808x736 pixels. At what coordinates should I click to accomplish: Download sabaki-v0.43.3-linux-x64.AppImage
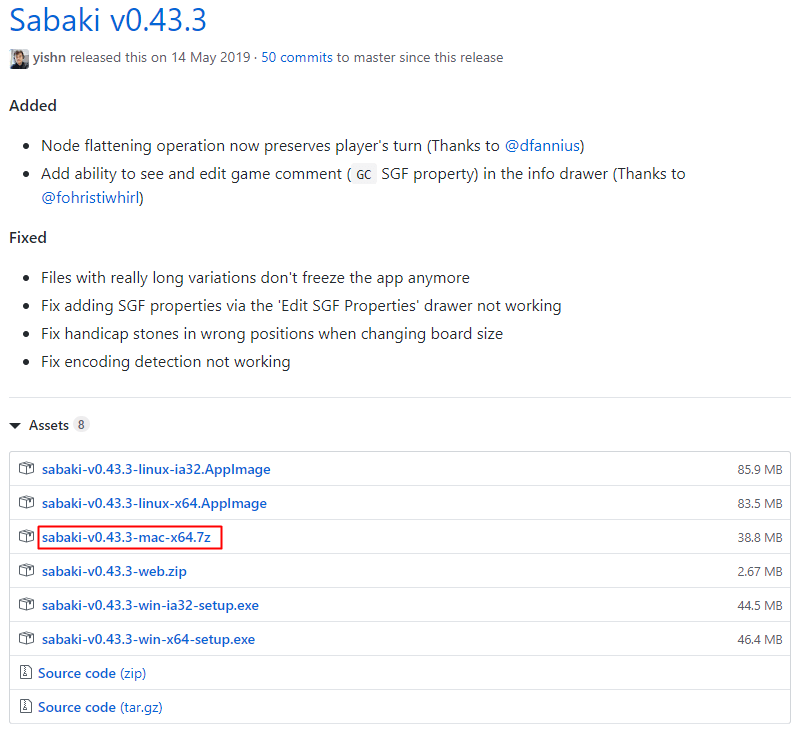(154, 504)
